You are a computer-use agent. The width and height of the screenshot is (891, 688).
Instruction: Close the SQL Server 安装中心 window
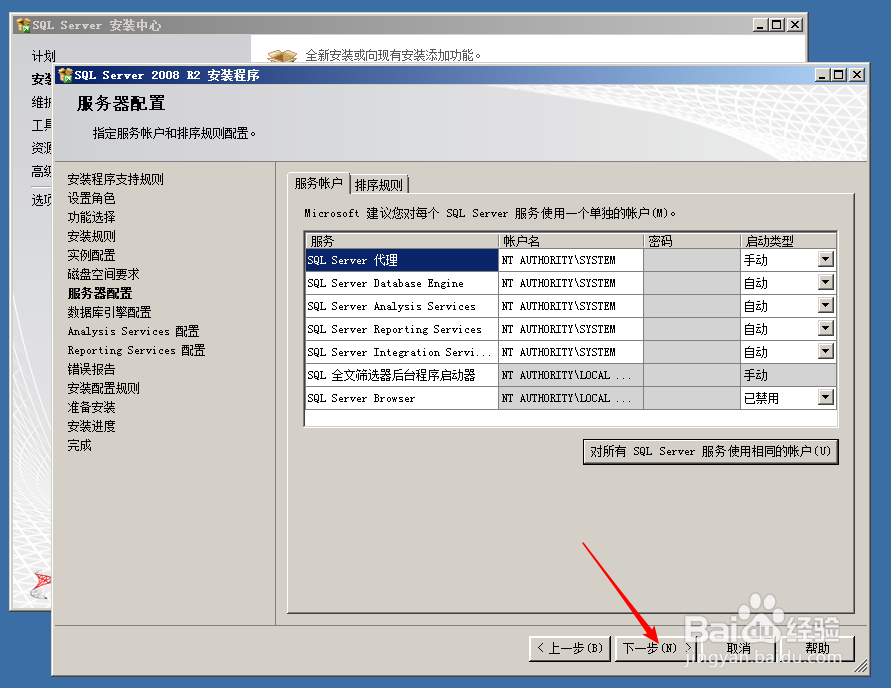click(x=795, y=24)
